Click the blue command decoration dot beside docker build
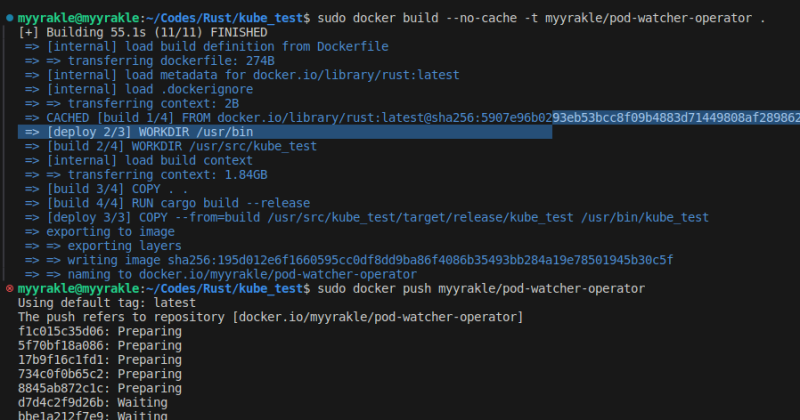Viewport: 800px width, 420px height. pos(8,17)
